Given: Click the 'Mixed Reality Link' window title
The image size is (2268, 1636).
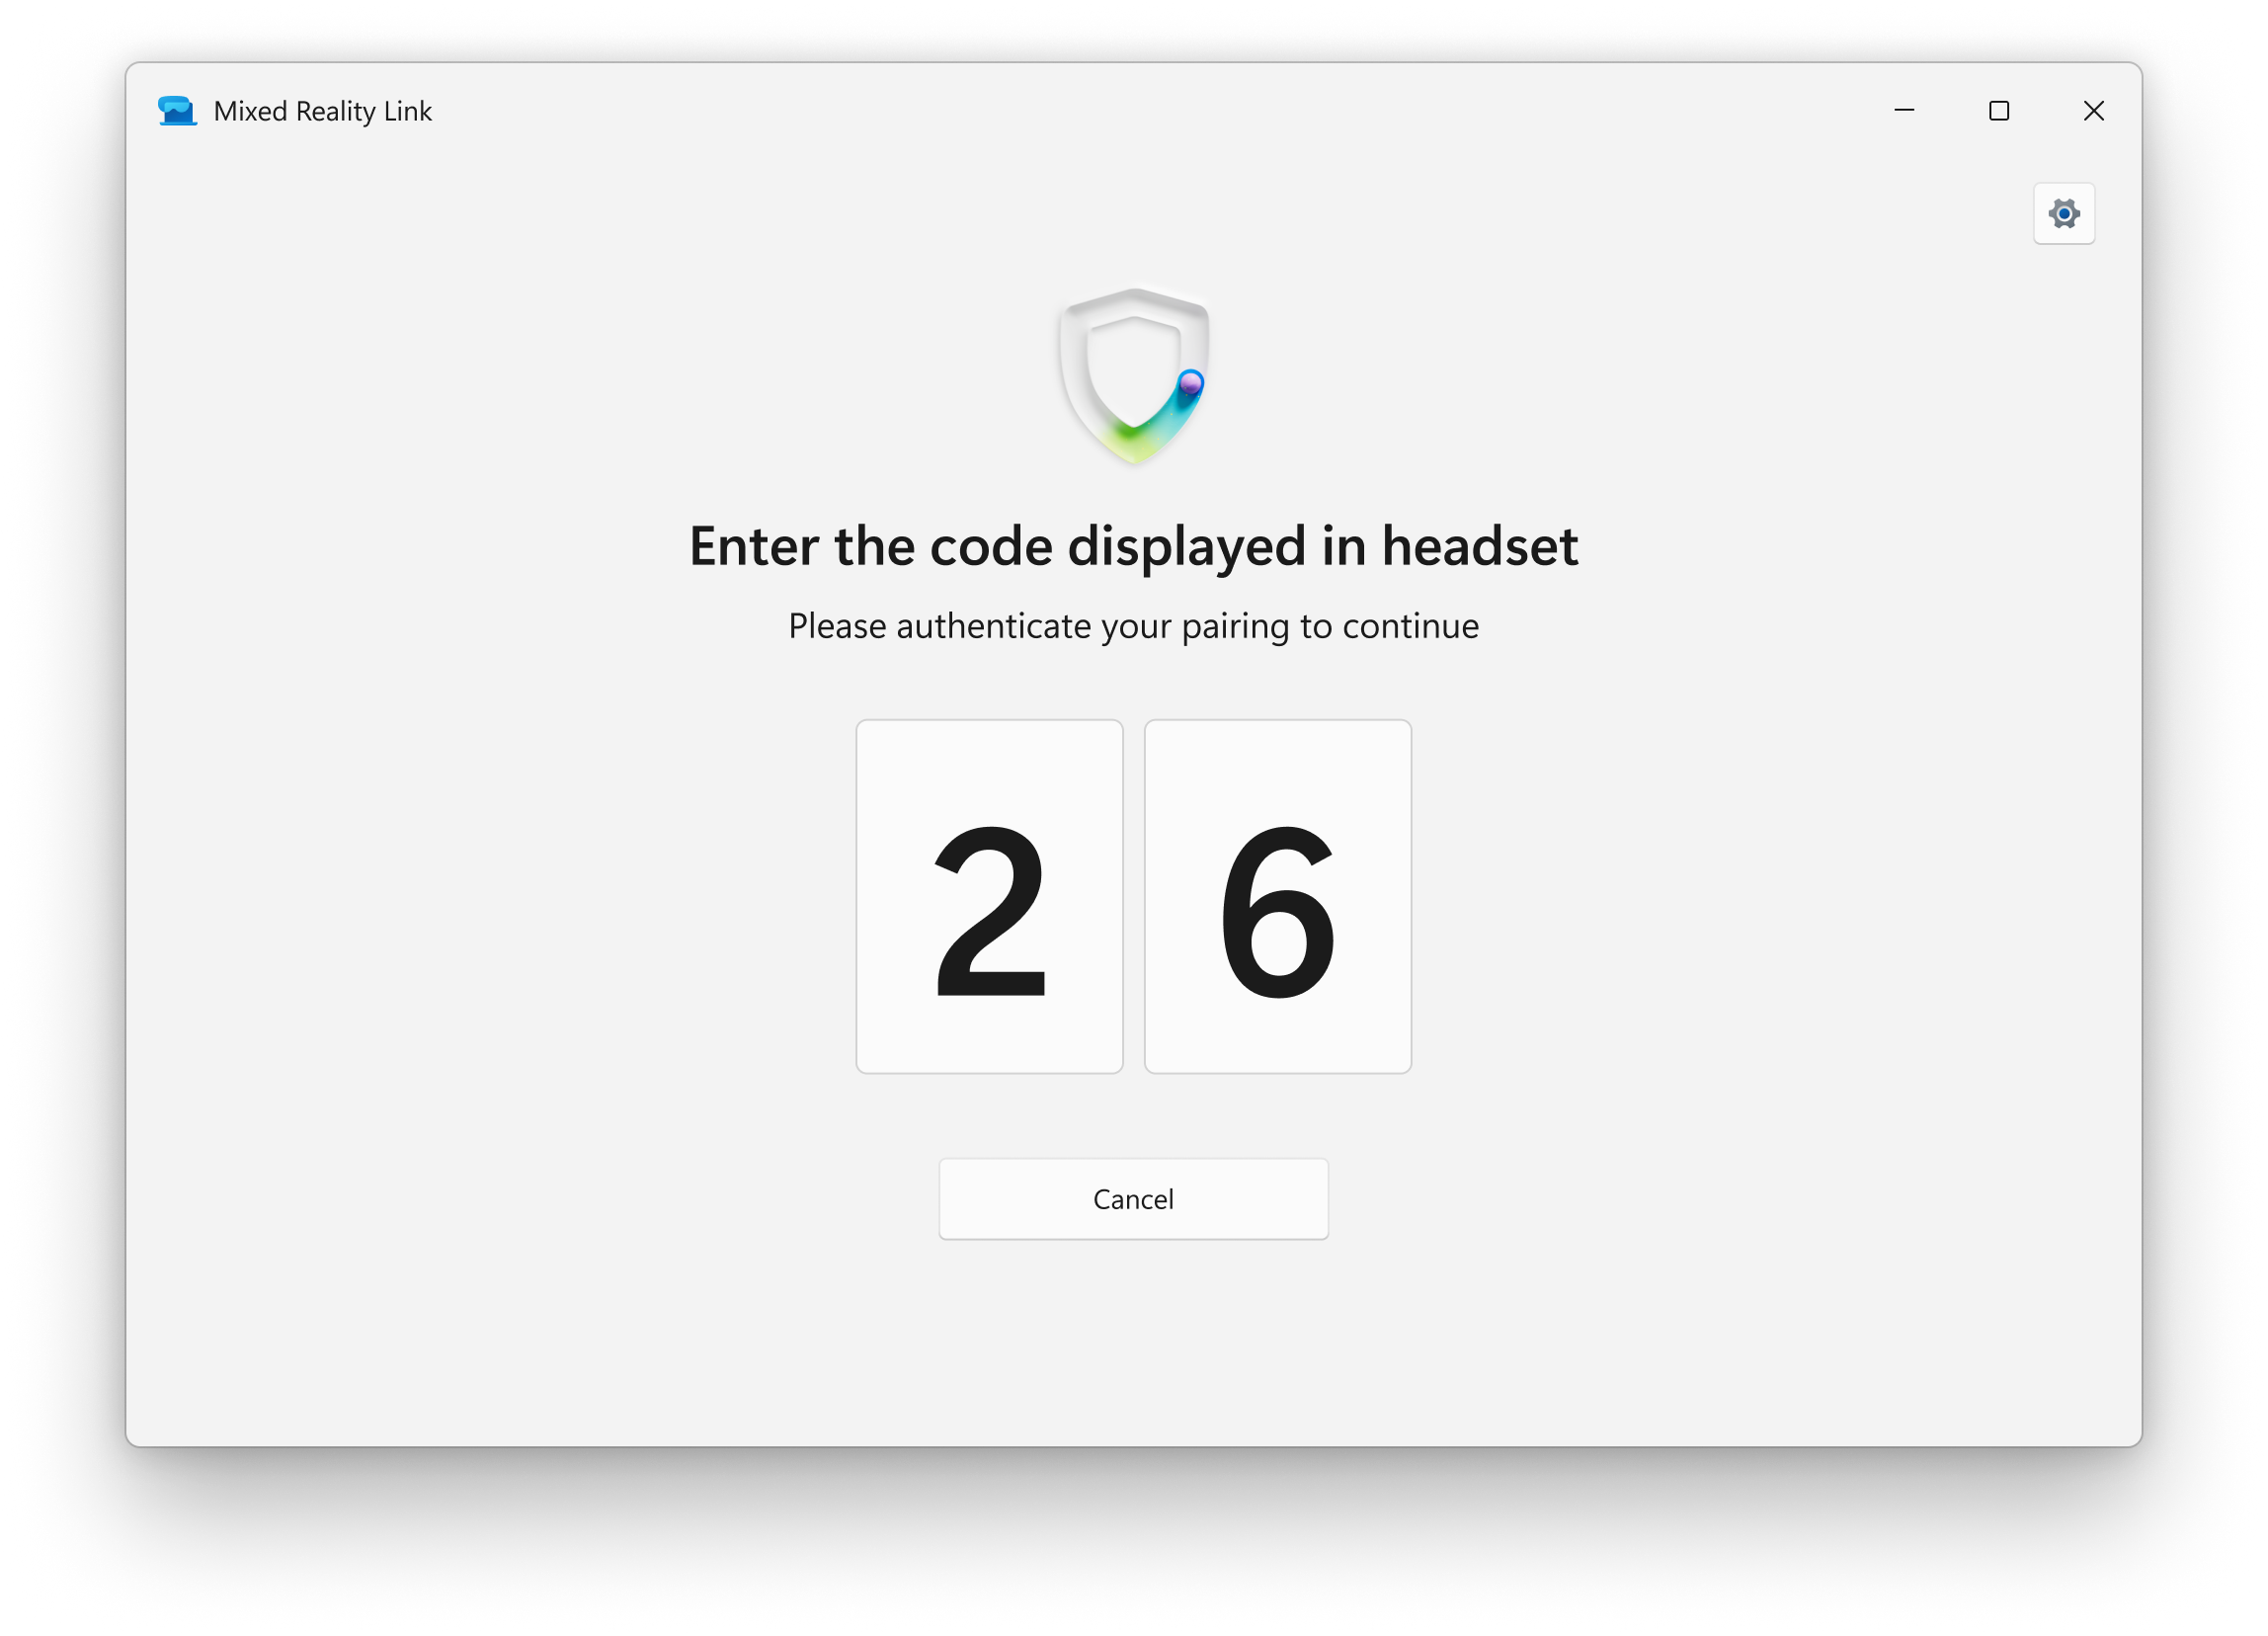Looking at the screenshot, I should click(323, 111).
